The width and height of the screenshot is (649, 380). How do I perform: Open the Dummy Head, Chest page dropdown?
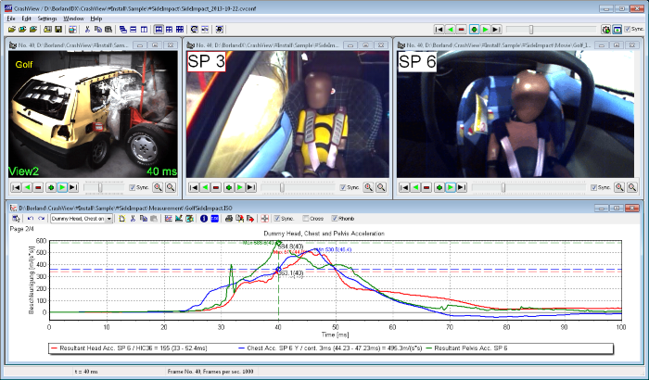109,219
